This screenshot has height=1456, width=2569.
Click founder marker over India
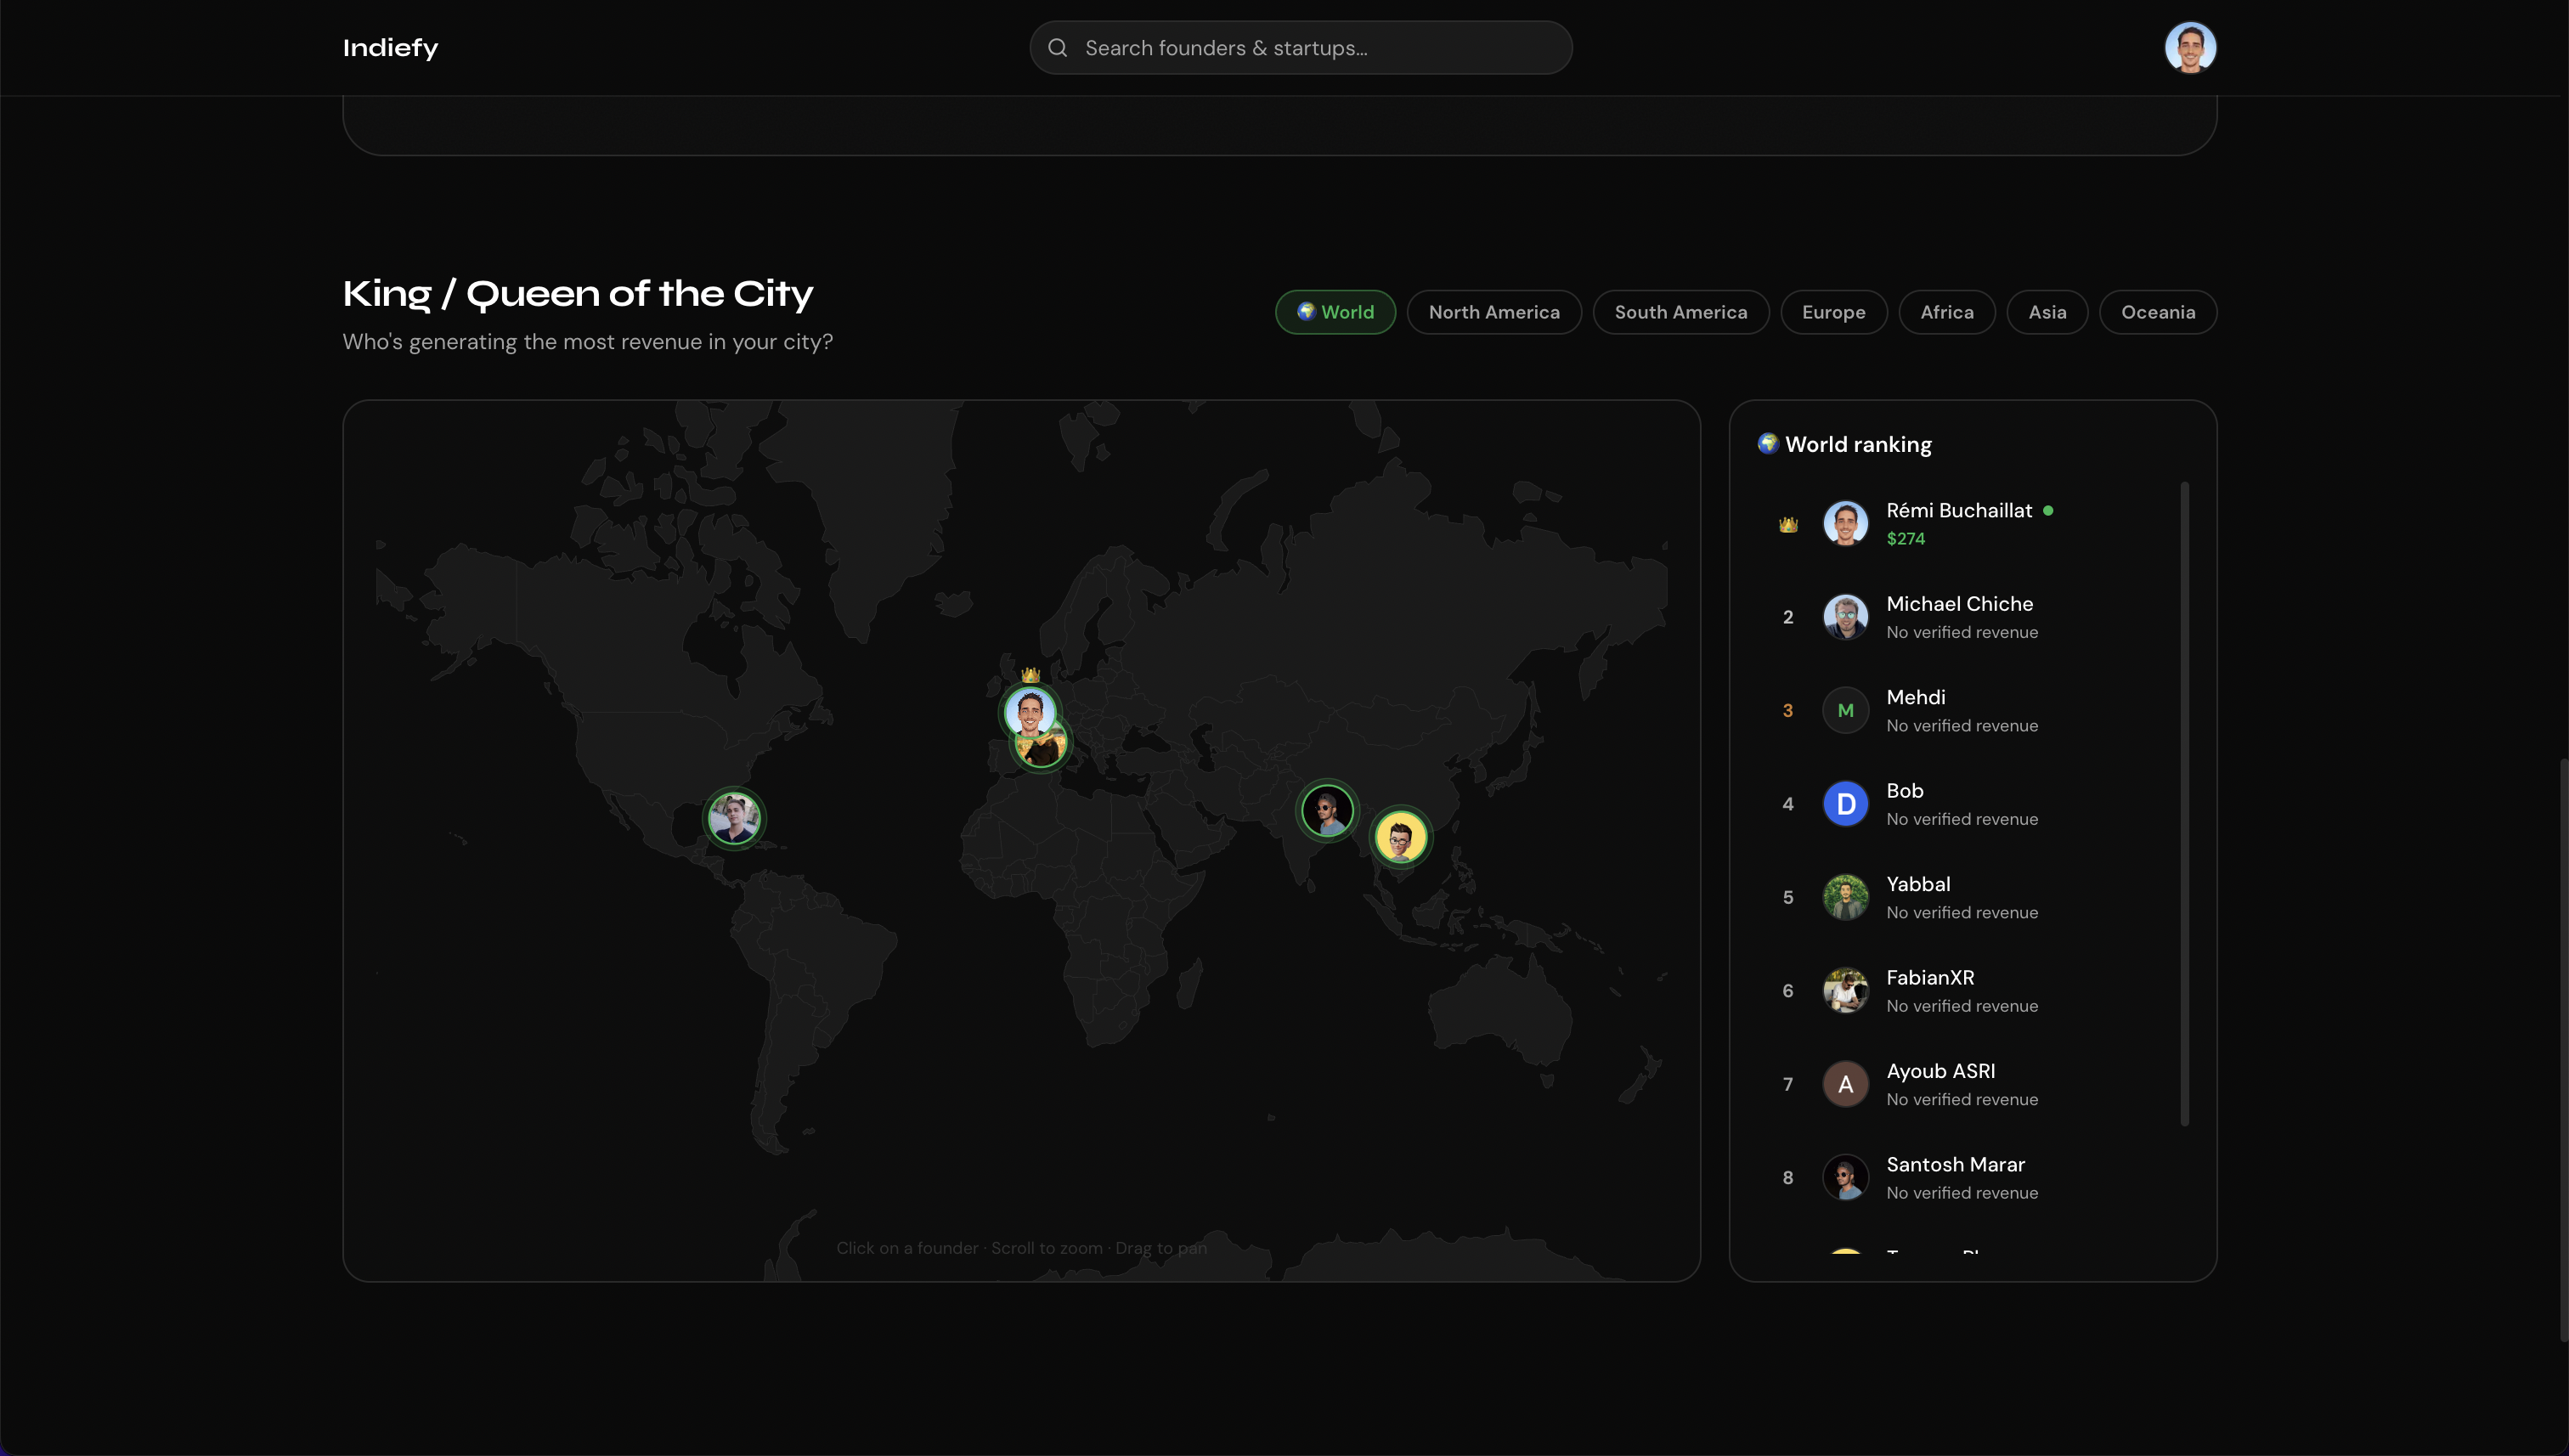(1326, 810)
